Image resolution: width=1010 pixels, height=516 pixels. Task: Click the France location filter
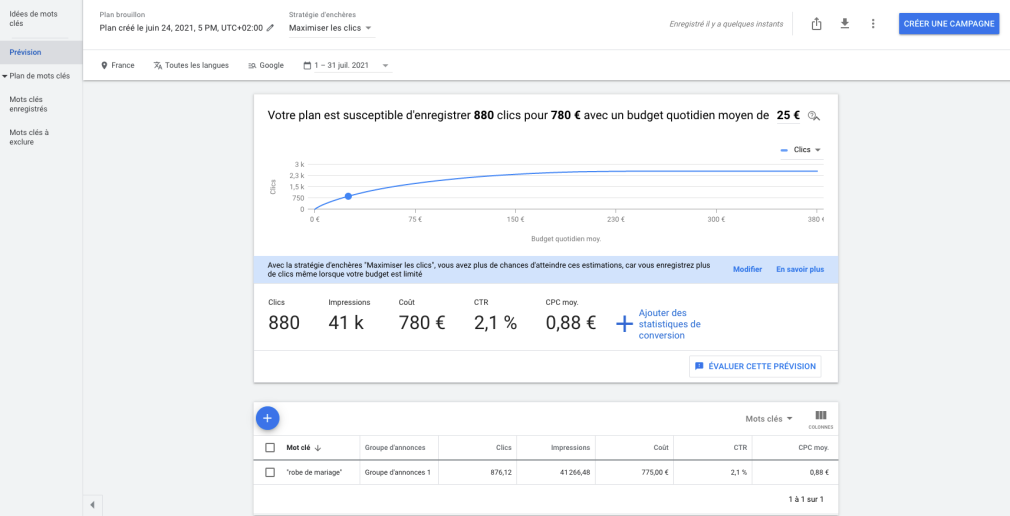point(117,65)
